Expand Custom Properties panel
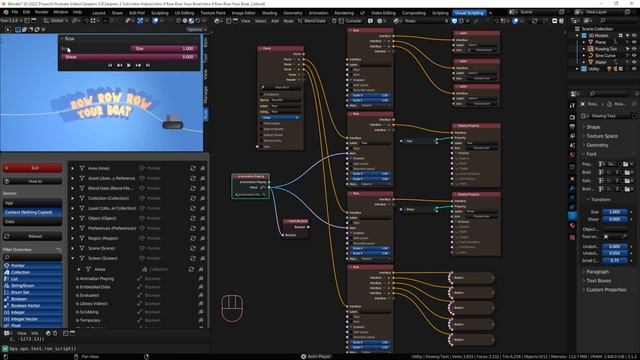 (606, 290)
